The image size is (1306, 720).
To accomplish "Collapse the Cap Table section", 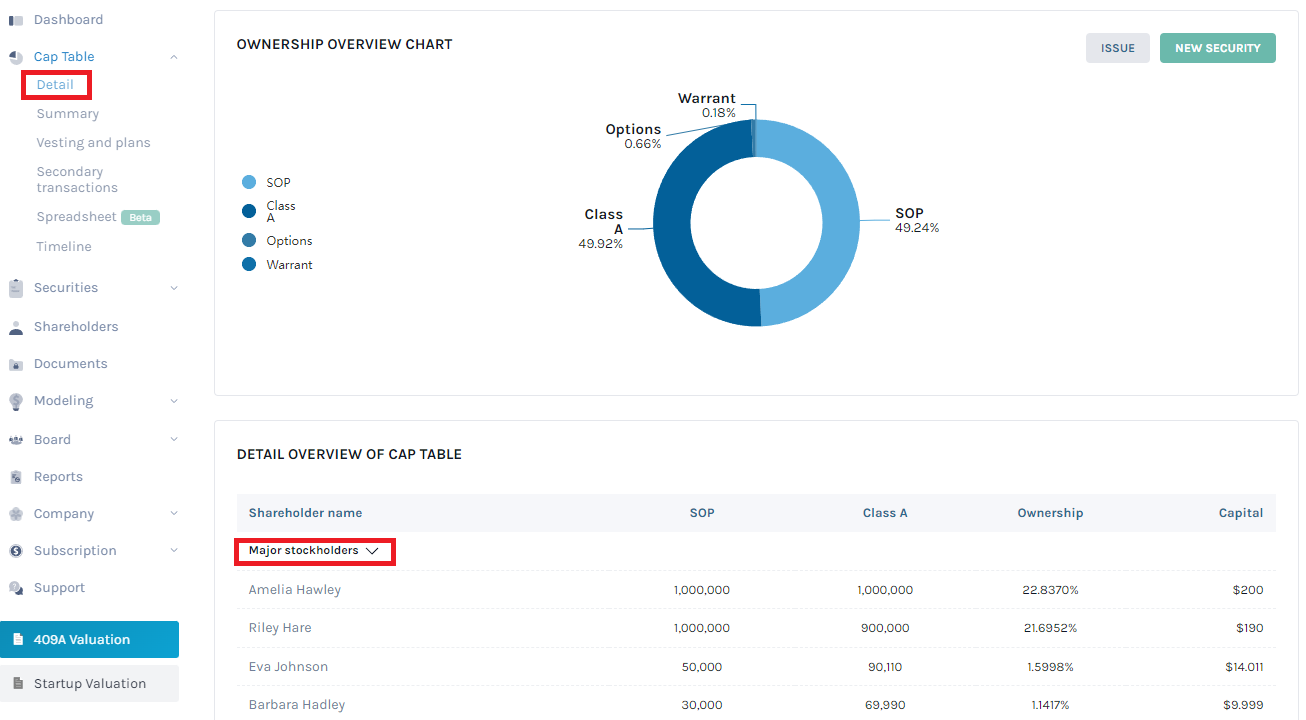I will tap(175, 56).
